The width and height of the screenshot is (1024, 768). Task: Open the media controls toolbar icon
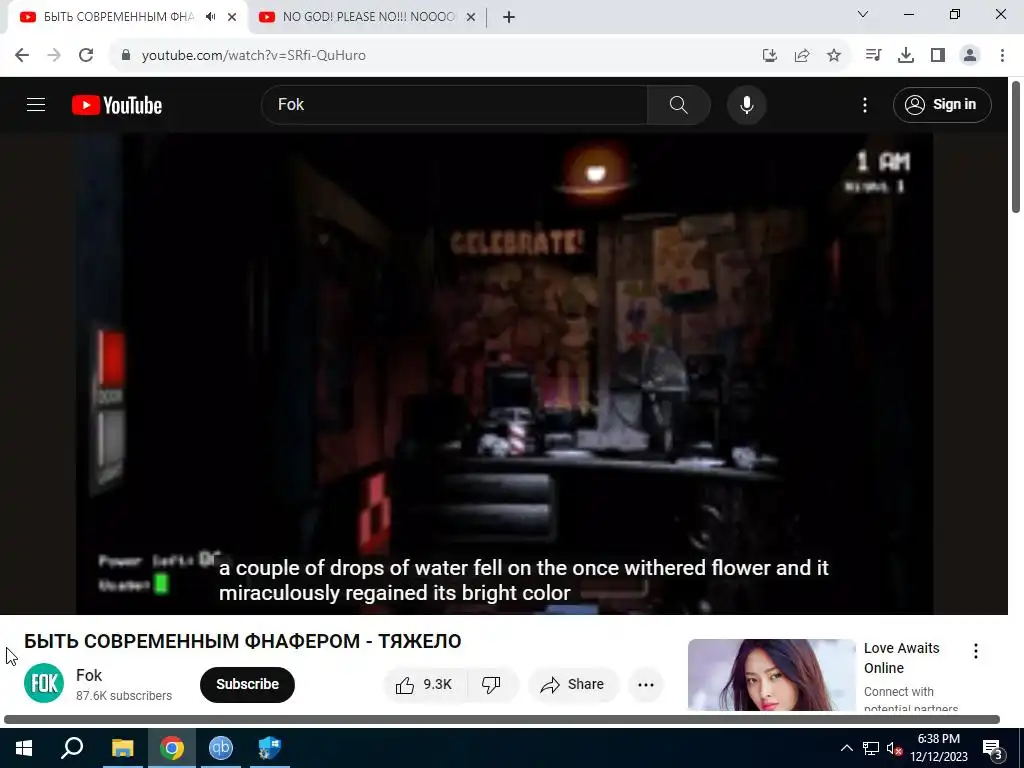(873, 56)
